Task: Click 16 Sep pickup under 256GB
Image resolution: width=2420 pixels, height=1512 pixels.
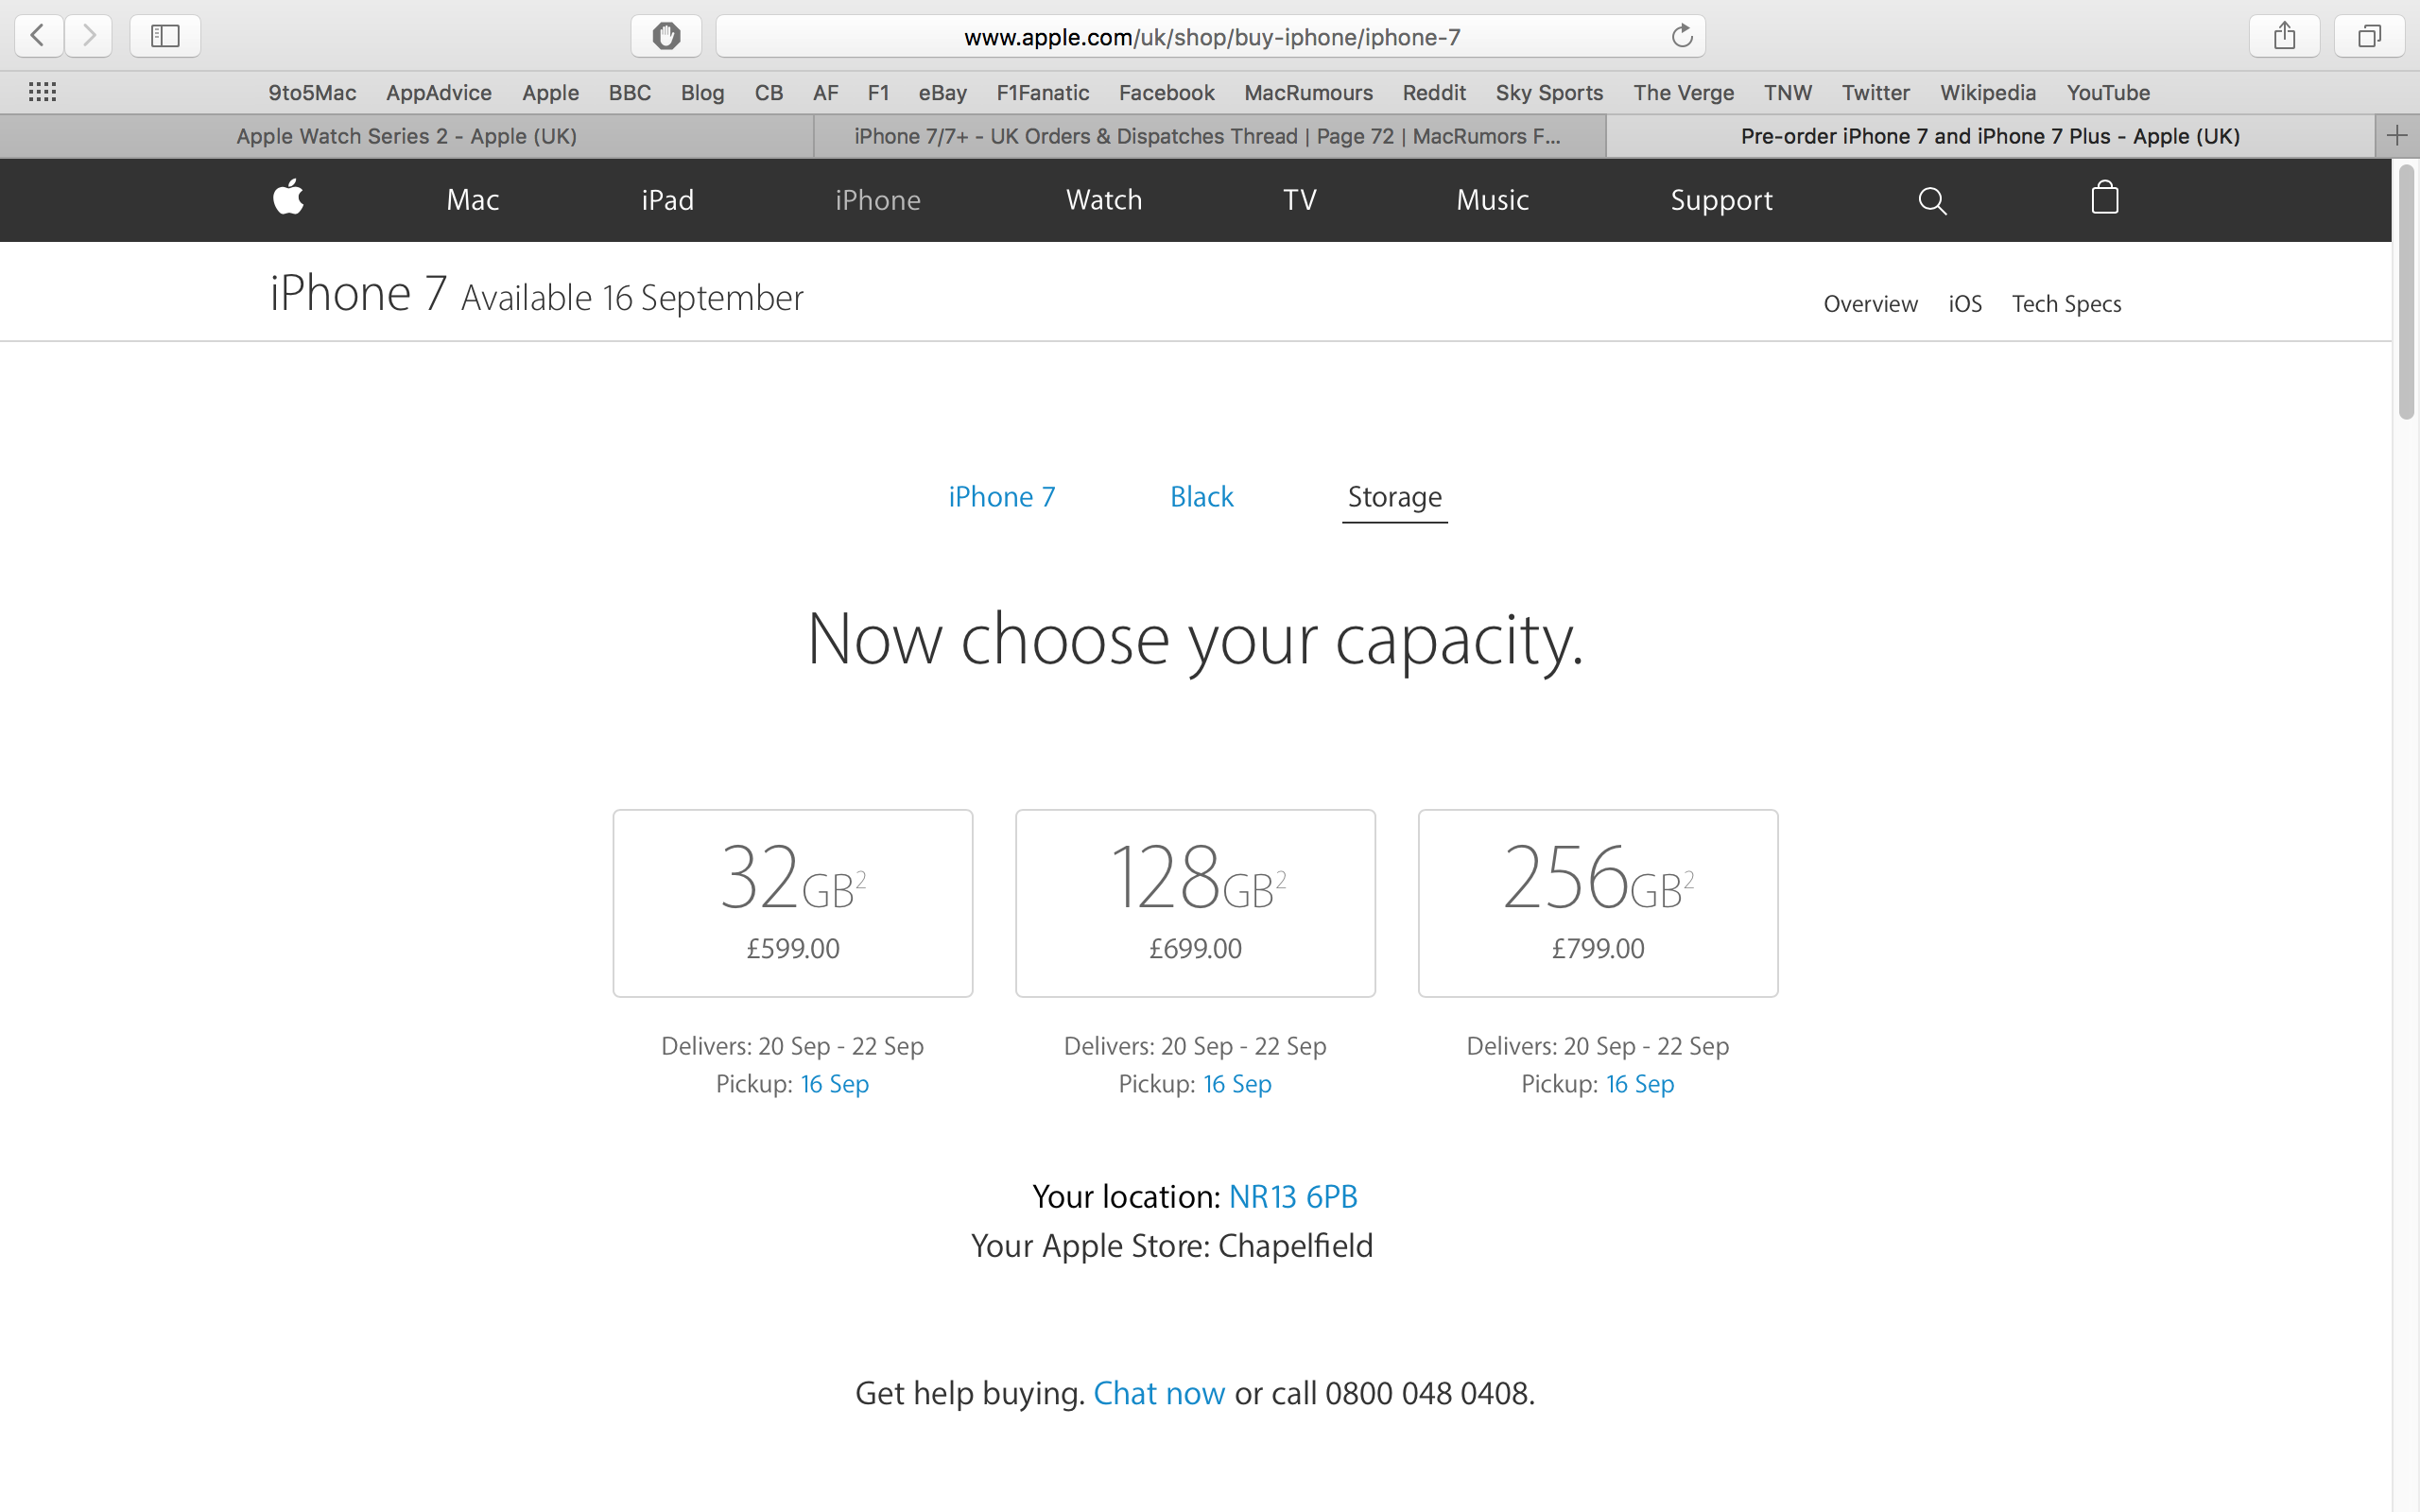Action: click(1640, 1084)
